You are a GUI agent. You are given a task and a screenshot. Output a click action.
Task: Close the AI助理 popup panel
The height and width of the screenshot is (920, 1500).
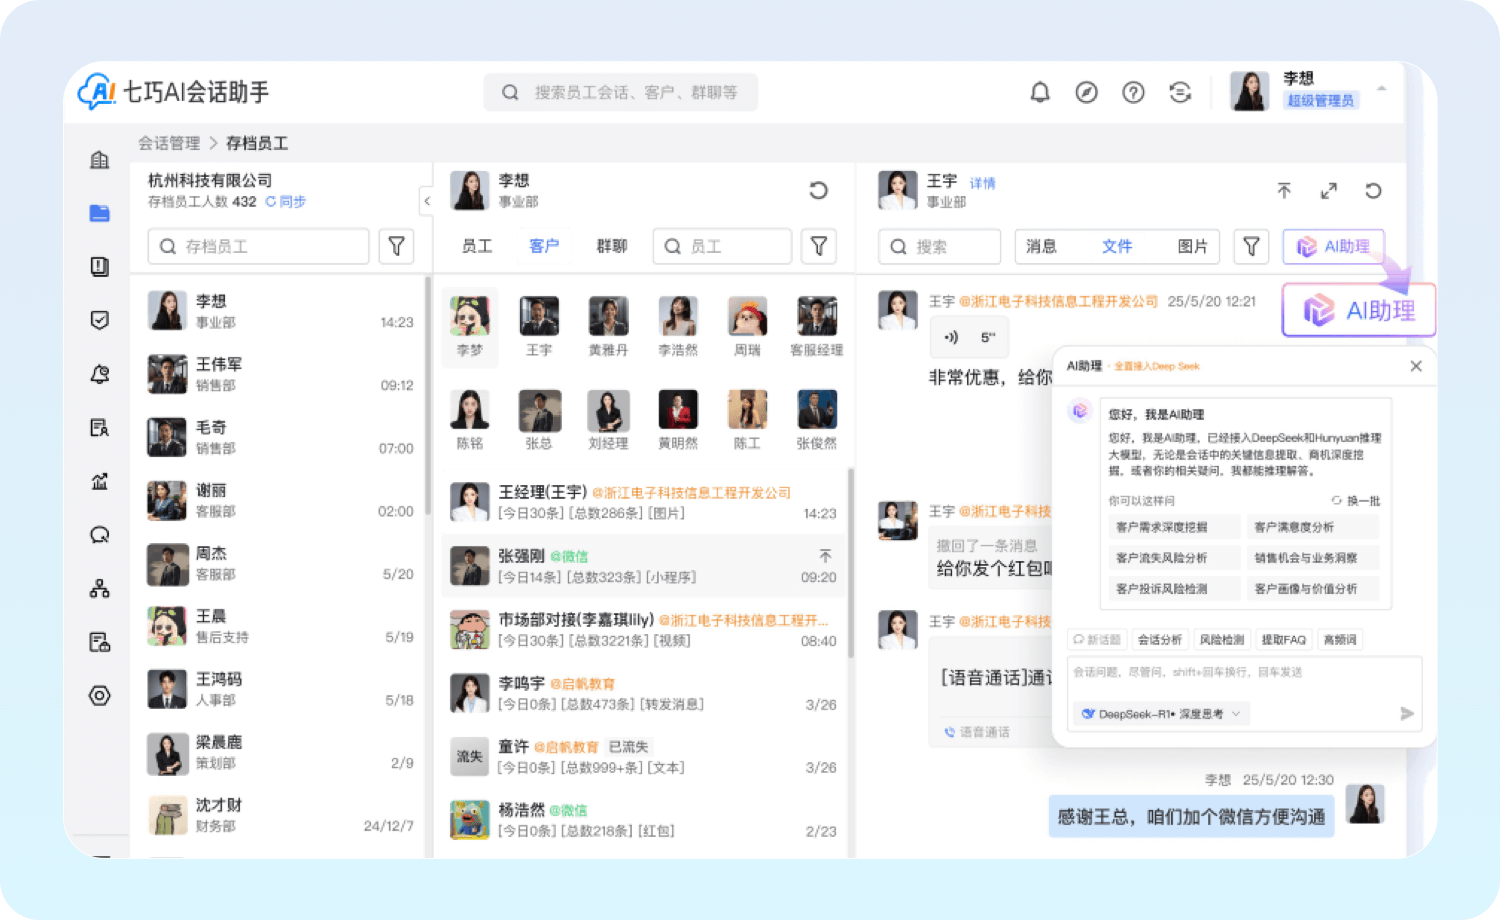(1415, 366)
